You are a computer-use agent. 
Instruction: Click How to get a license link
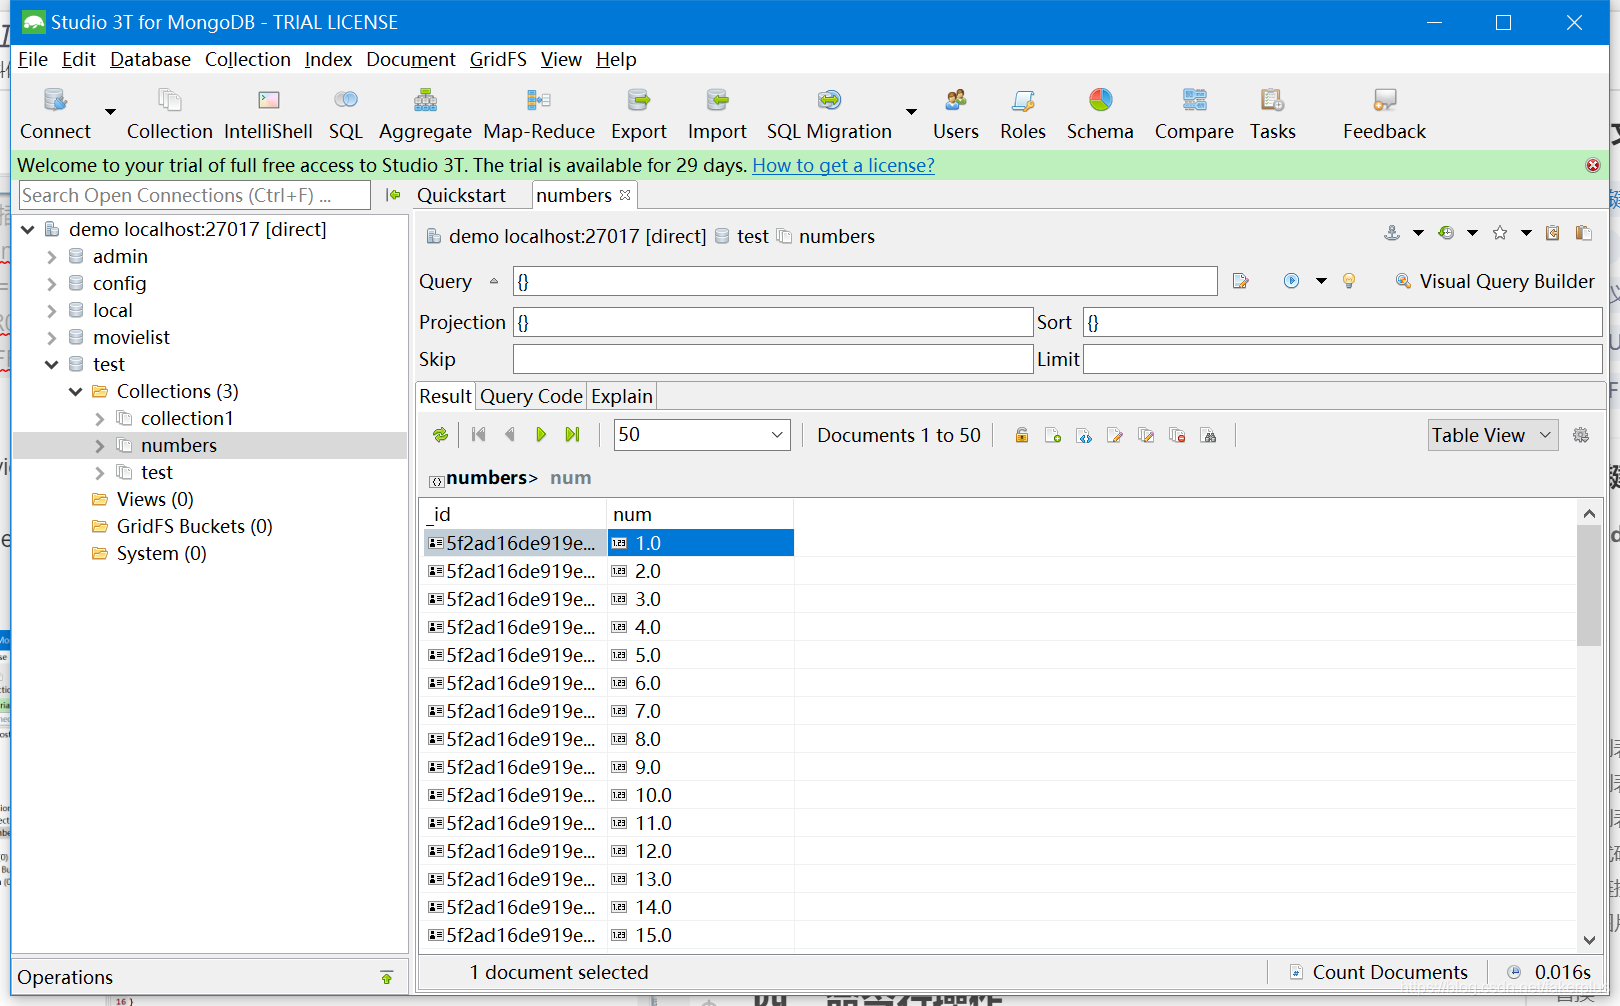(x=843, y=165)
